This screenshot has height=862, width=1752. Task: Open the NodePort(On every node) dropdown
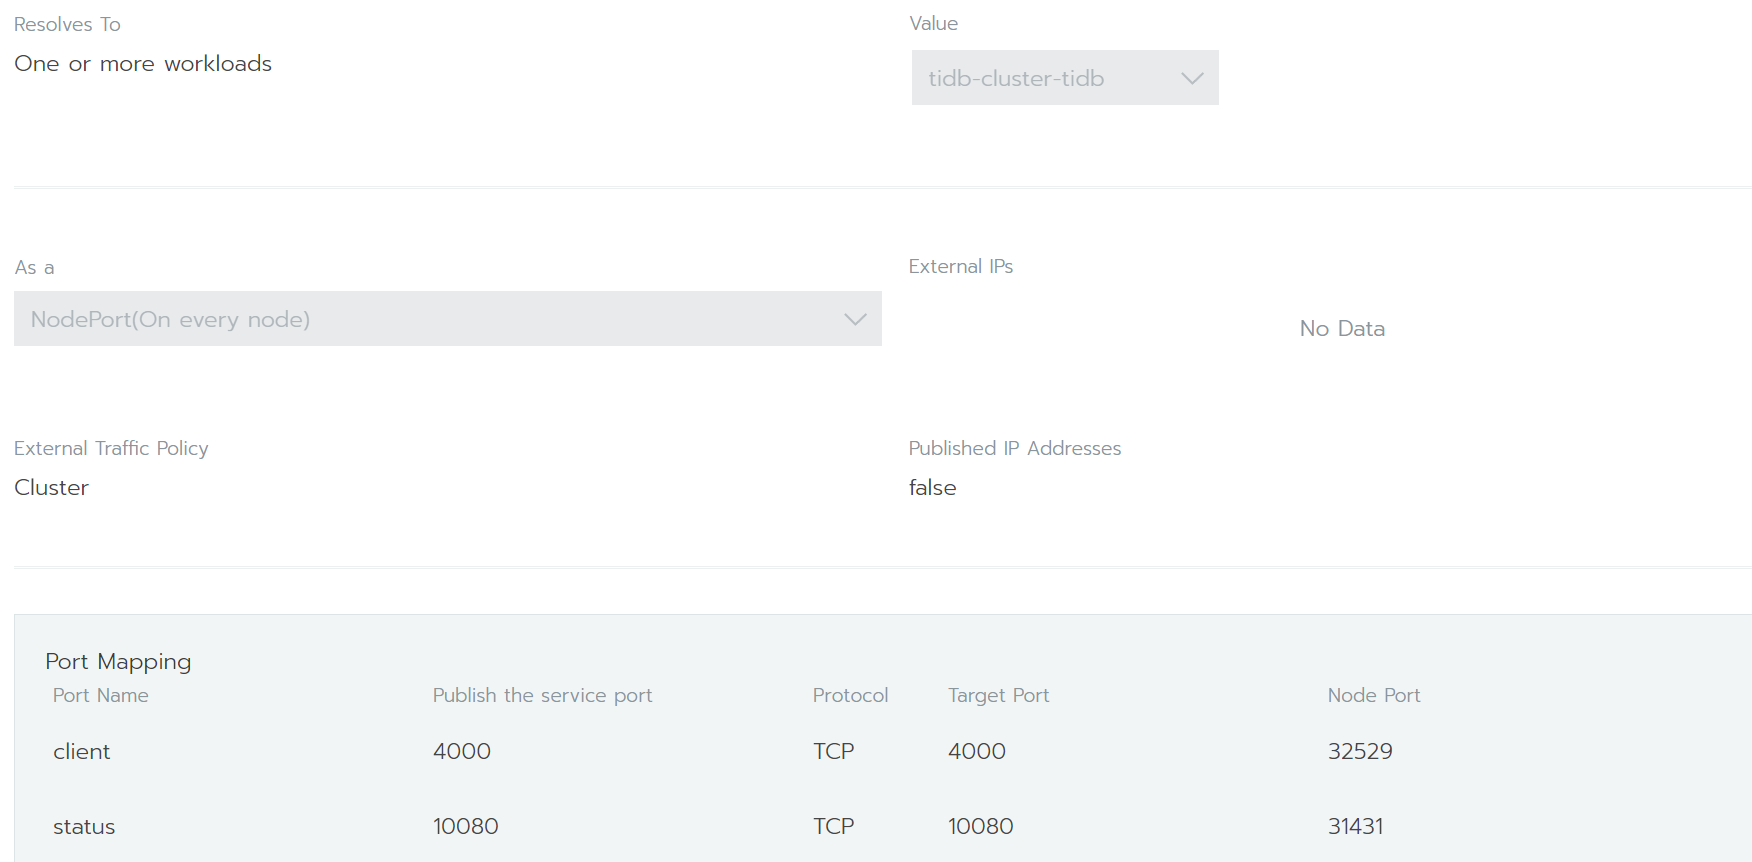coord(430,319)
